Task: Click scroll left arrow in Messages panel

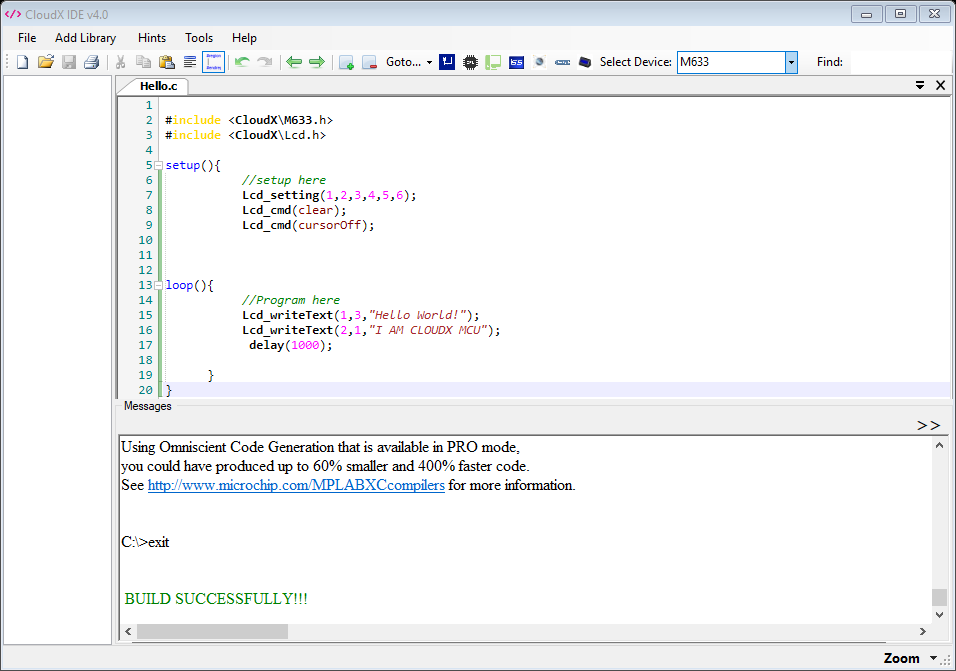Action: pos(128,631)
